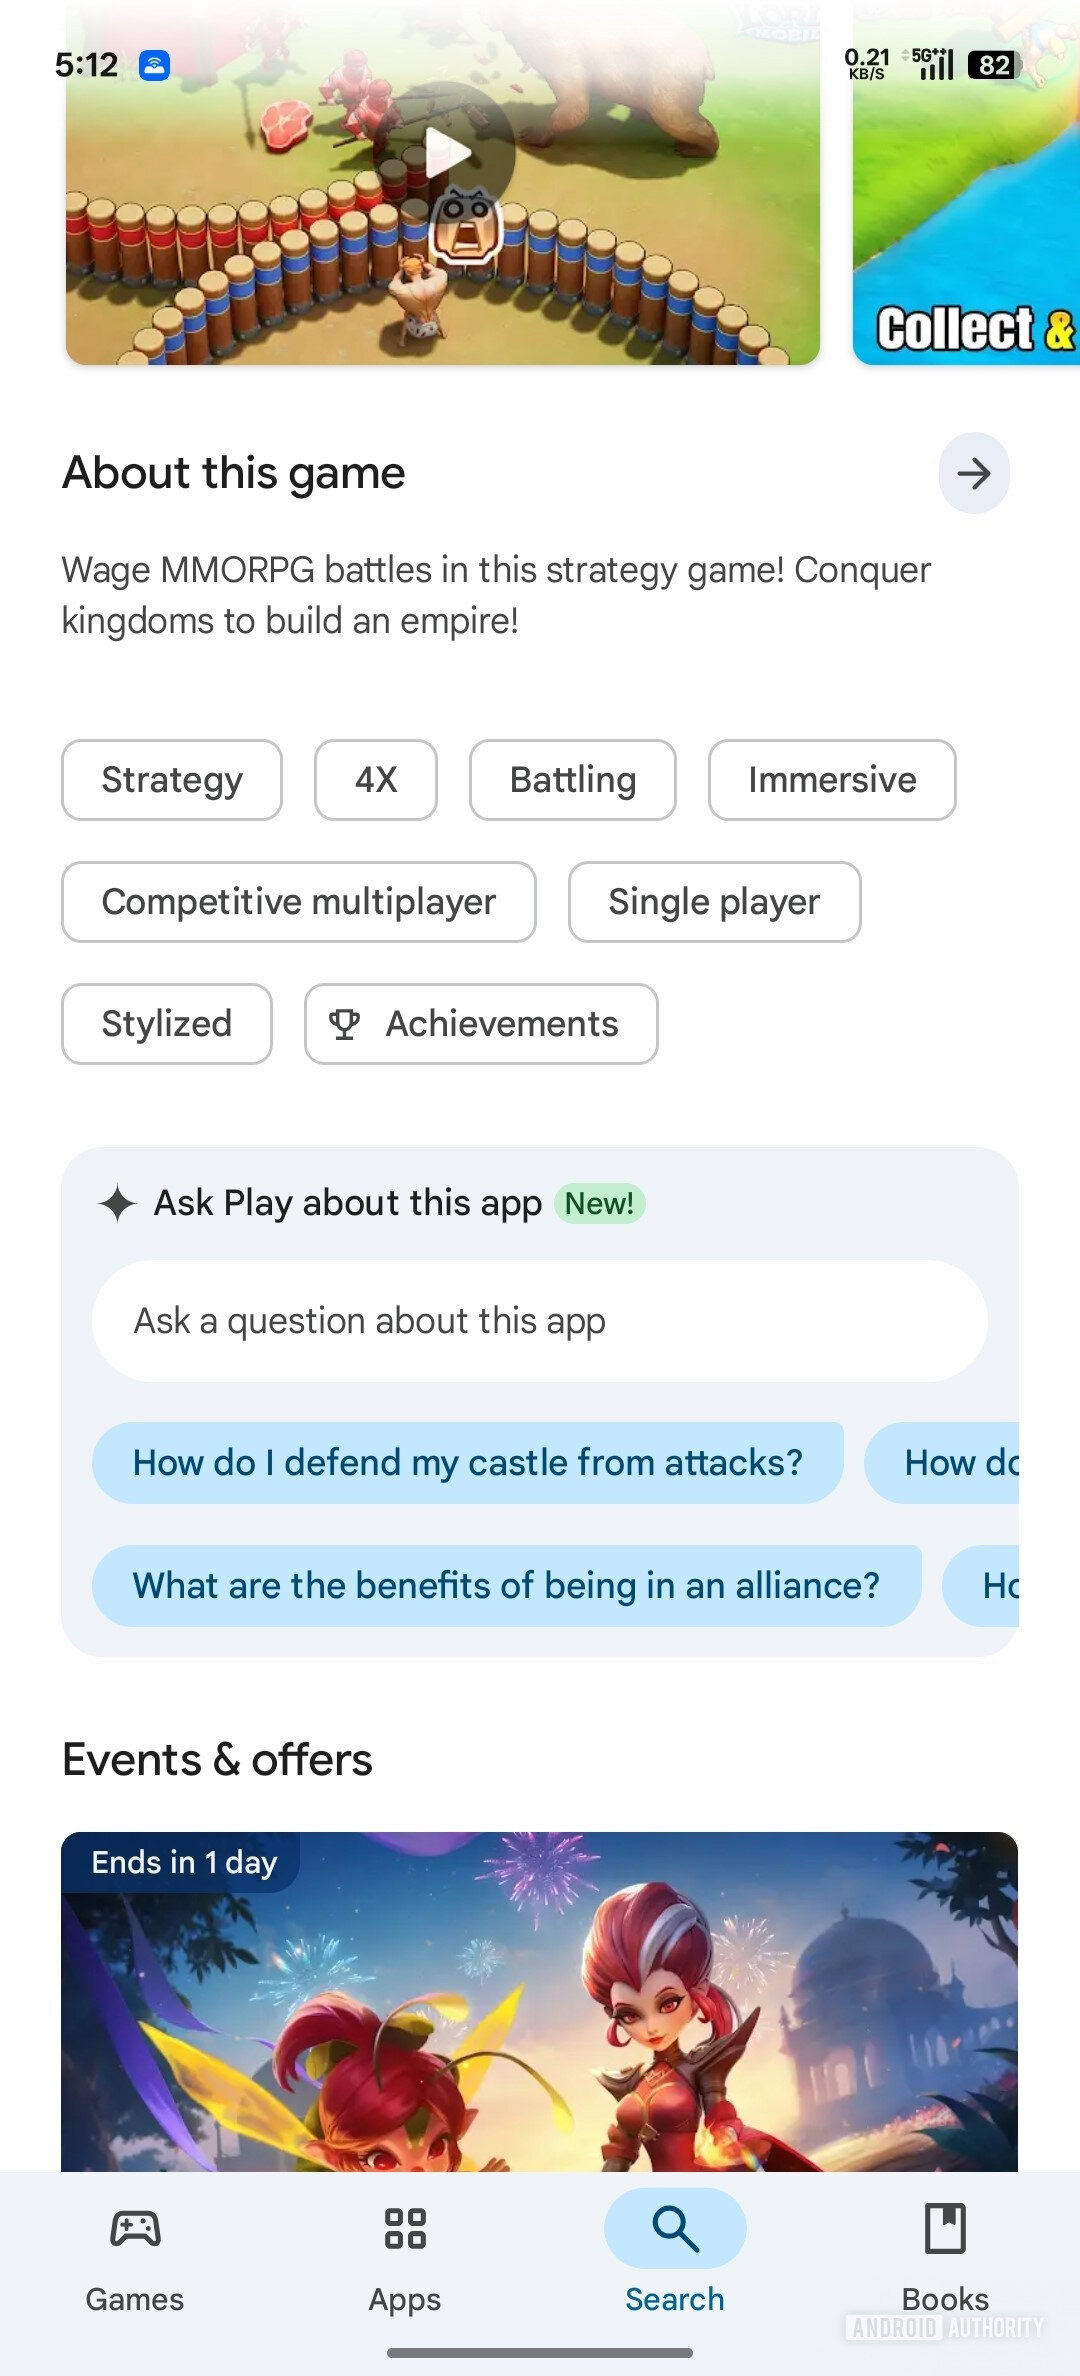This screenshot has height=2376, width=1080.
Task: Tap the alliance benefits suggested question
Action: (506, 1586)
